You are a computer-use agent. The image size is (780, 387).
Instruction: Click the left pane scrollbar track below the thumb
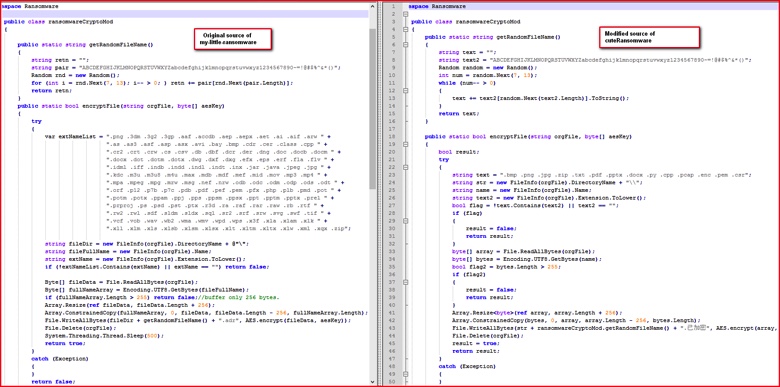point(373,283)
